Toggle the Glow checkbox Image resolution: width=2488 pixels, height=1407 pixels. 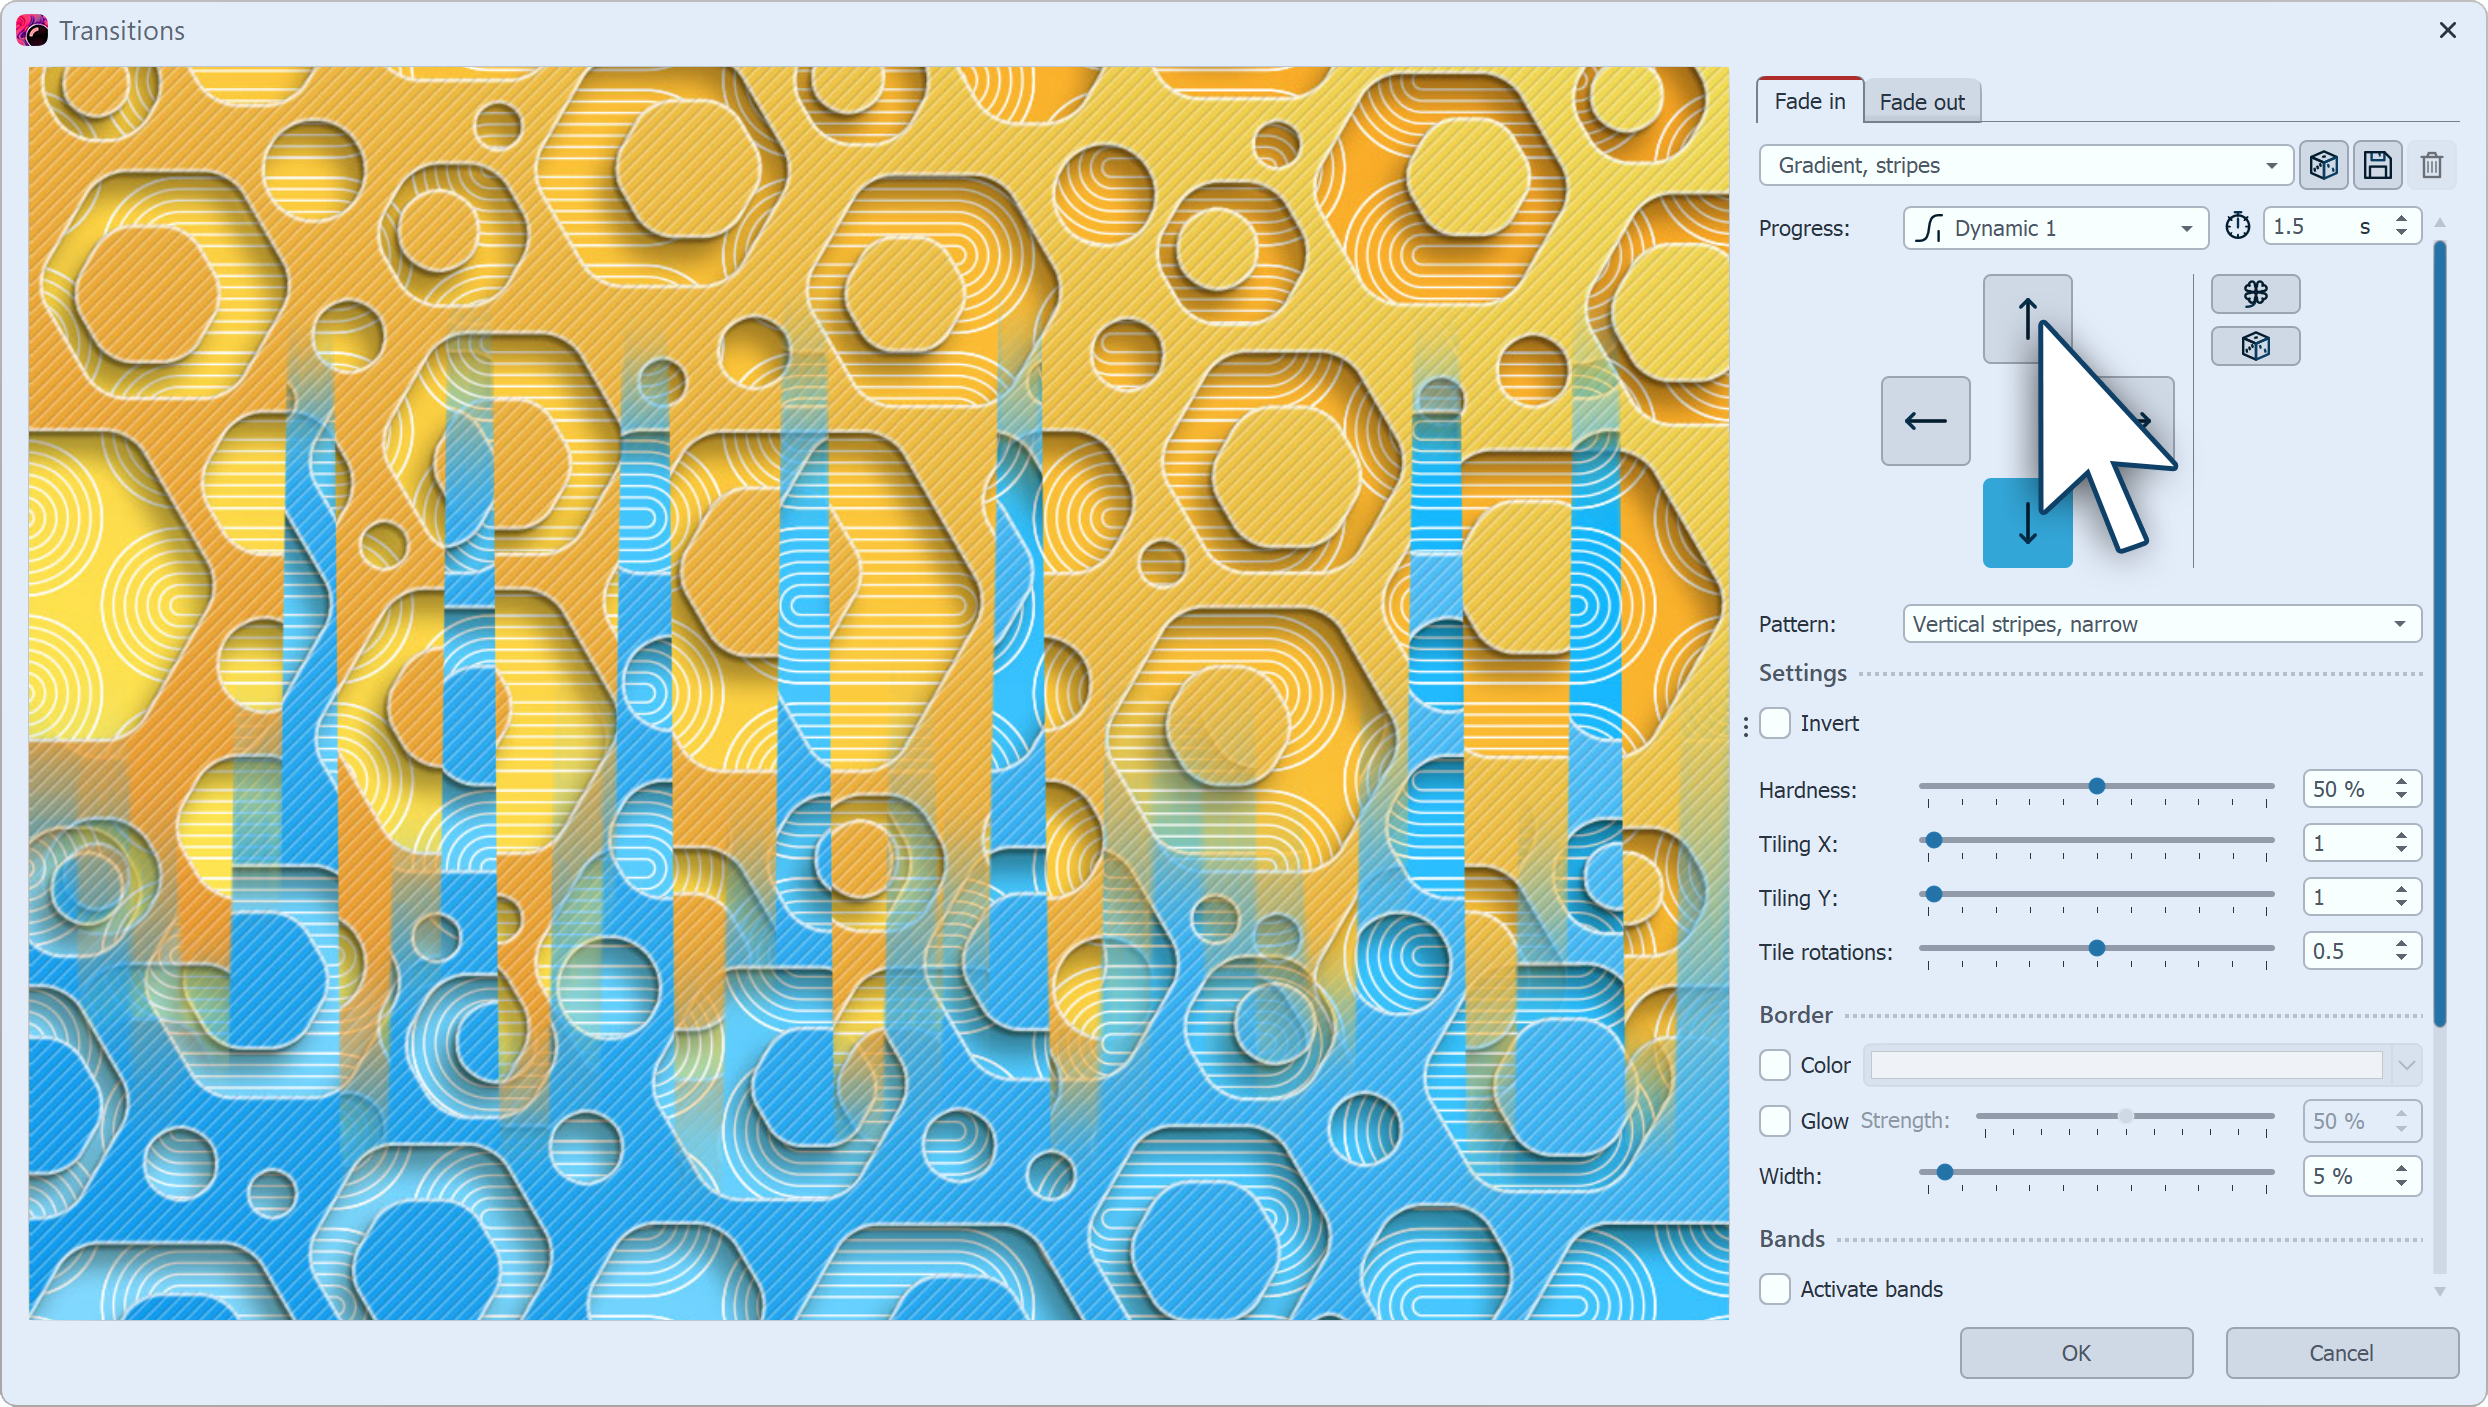[x=1775, y=1121]
